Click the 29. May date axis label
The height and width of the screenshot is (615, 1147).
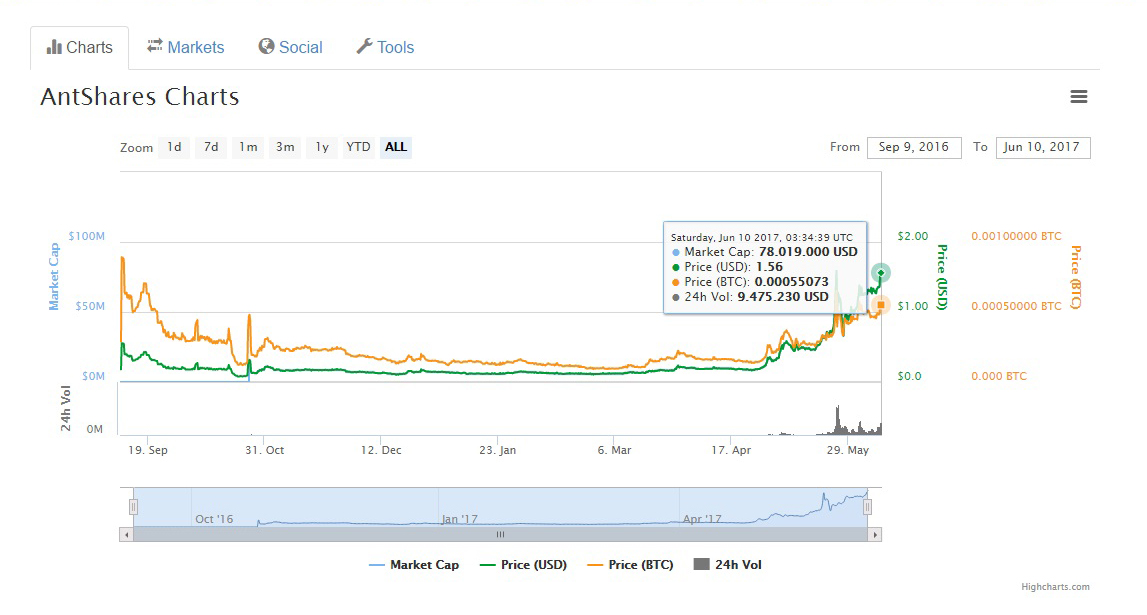(848, 450)
